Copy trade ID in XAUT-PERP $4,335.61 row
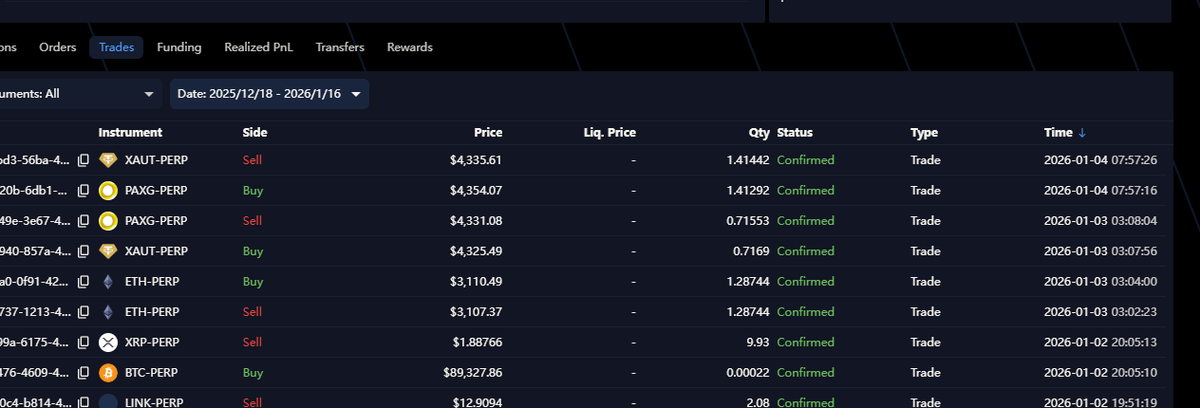 pyautogui.click(x=84, y=160)
